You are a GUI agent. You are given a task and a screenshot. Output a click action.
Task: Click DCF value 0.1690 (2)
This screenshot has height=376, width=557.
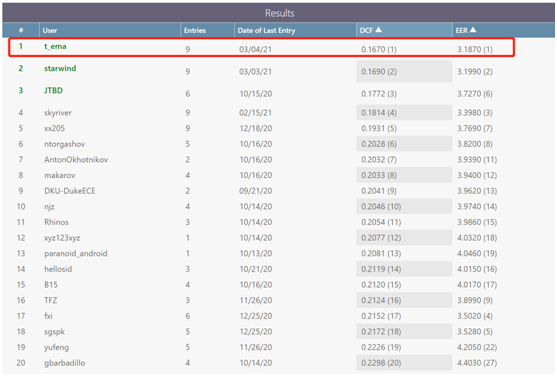click(379, 71)
